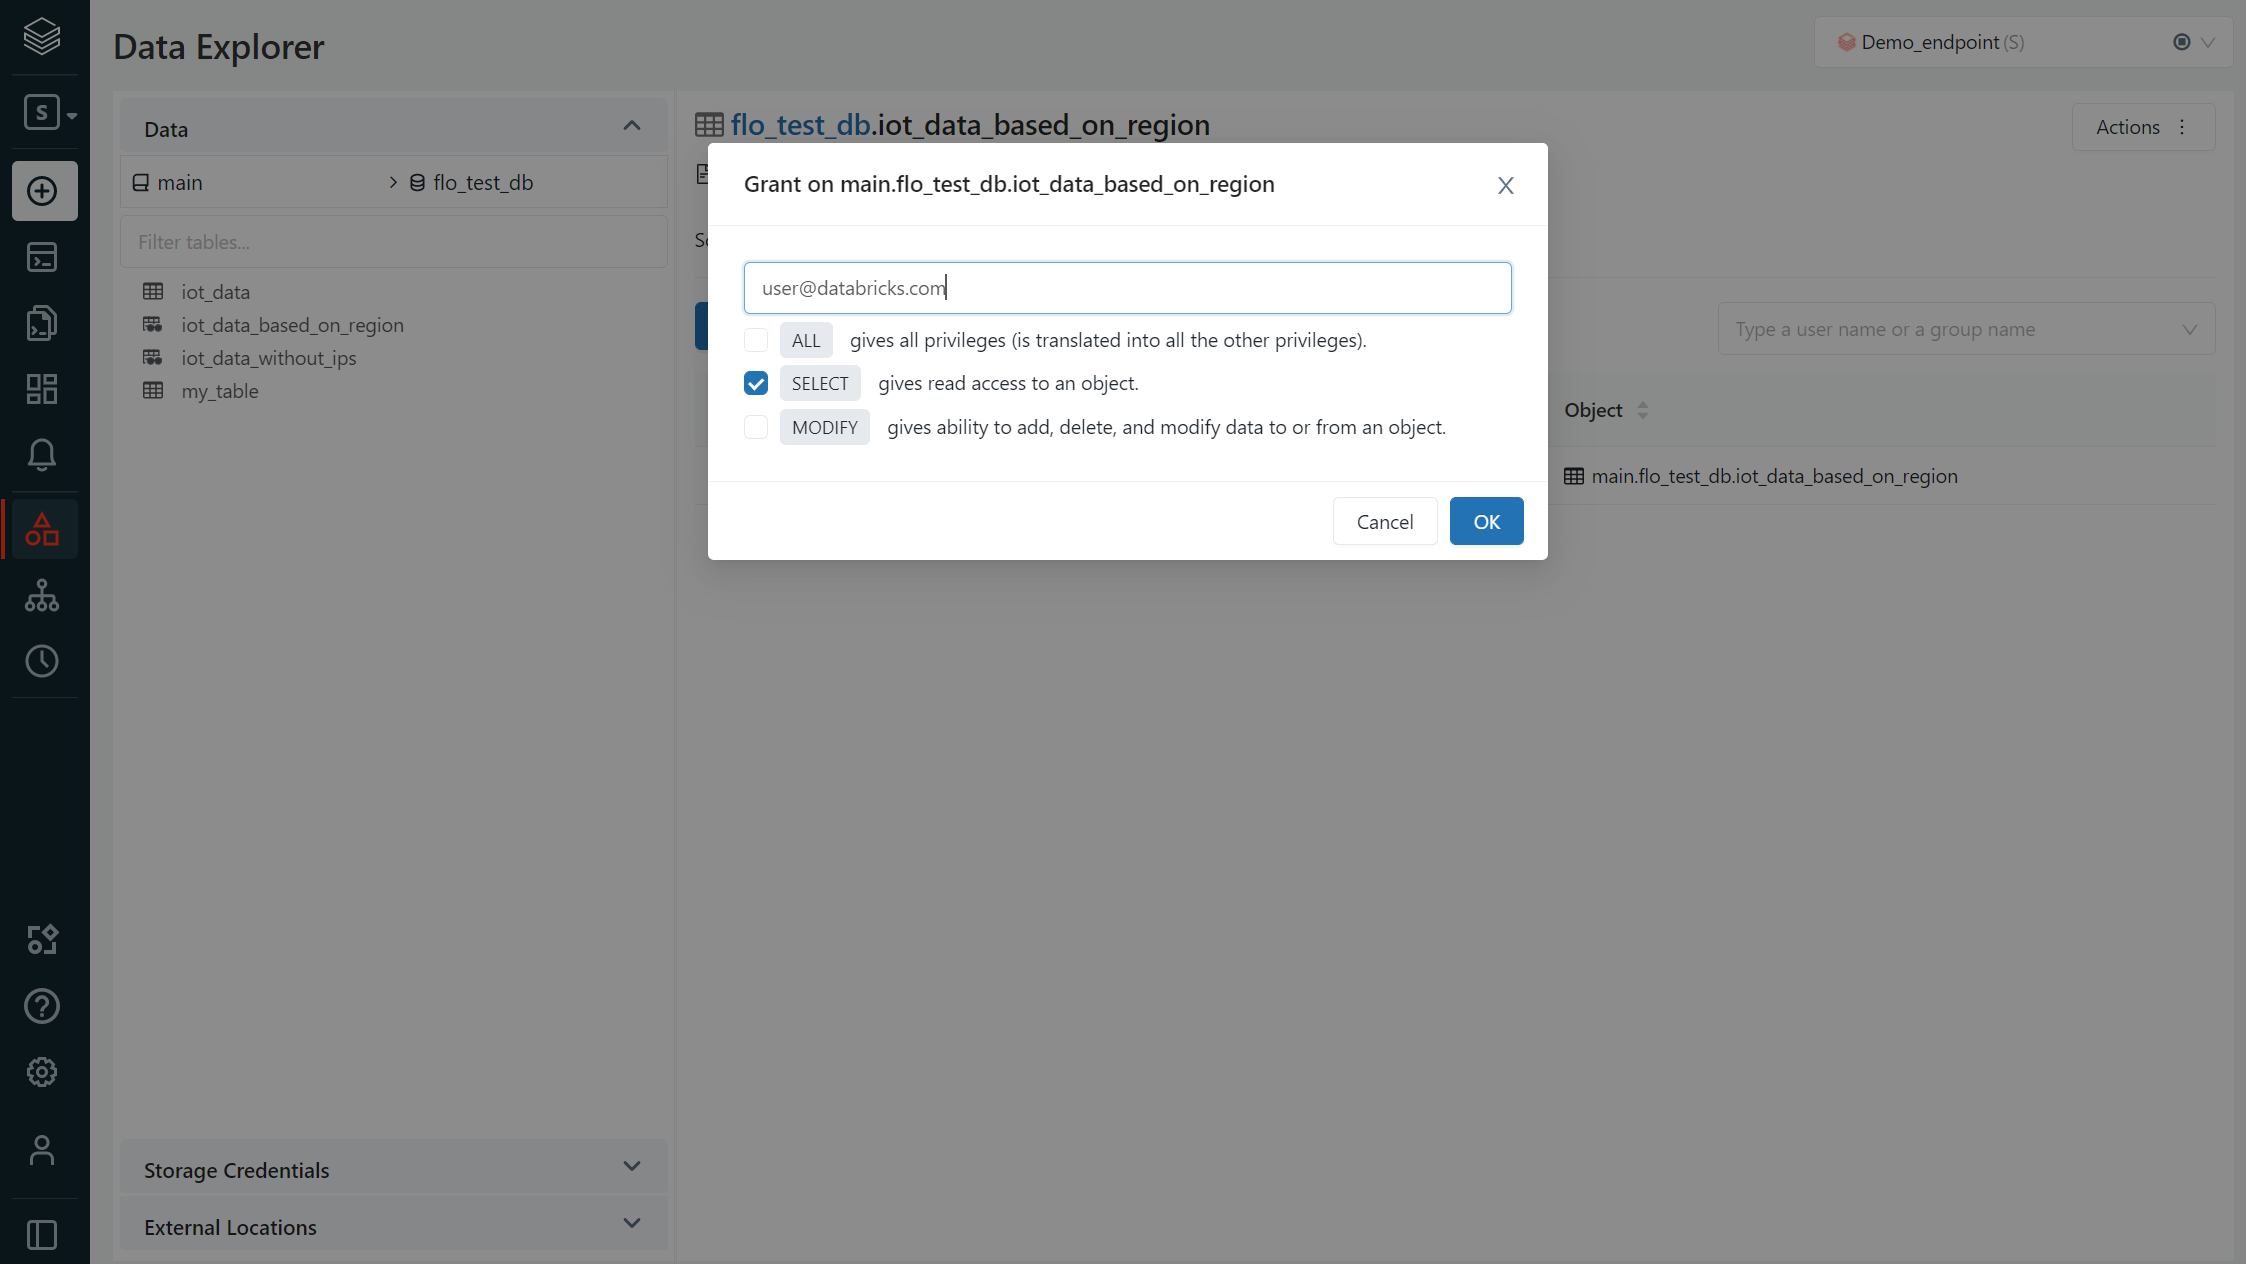
Task: Open the Alerts bell icon
Action: pyautogui.click(x=42, y=455)
